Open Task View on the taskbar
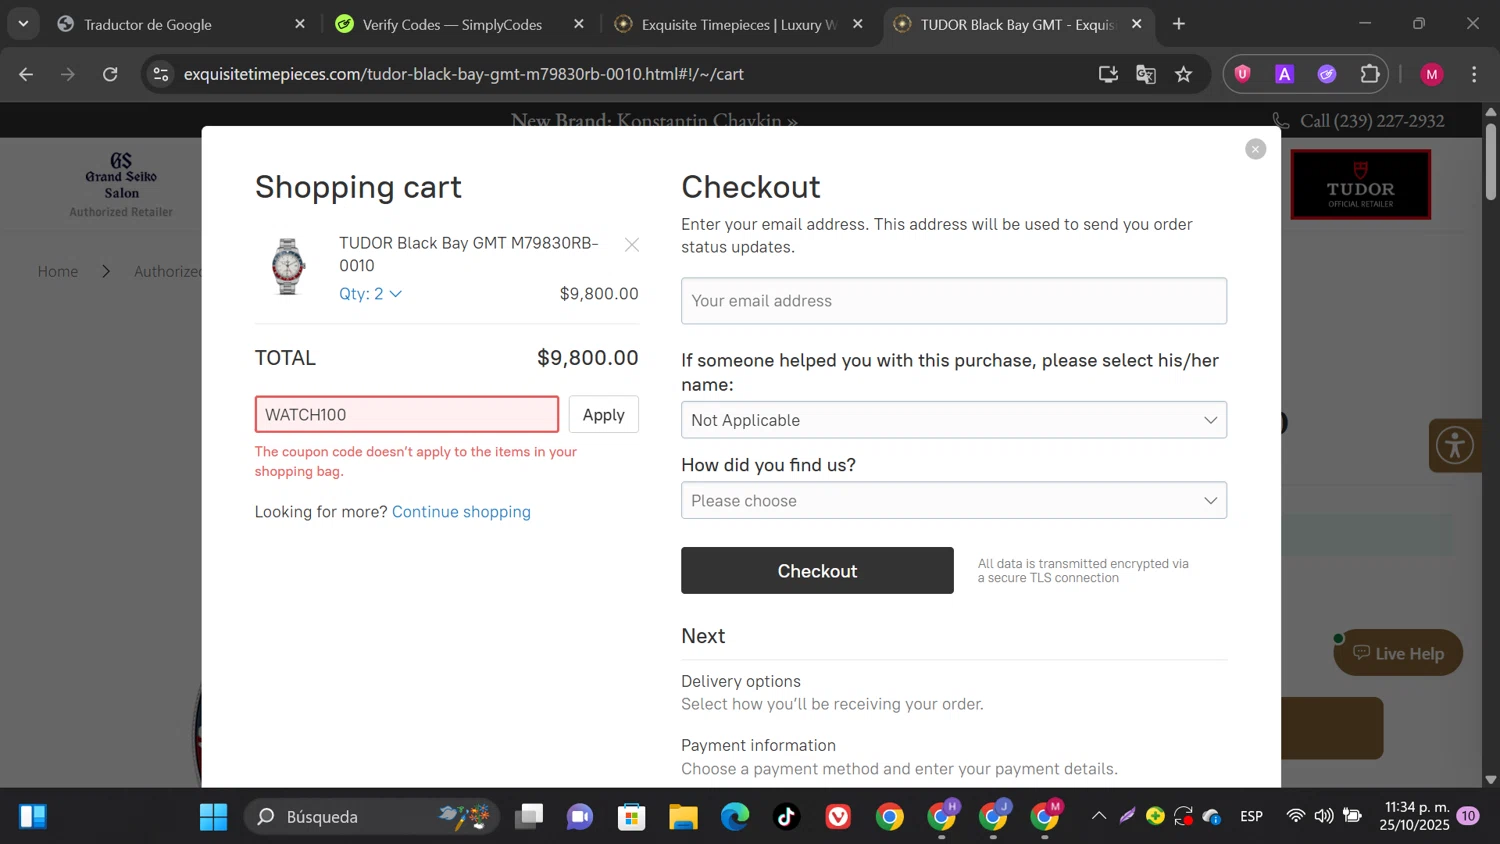1500x844 pixels. click(x=529, y=817)
